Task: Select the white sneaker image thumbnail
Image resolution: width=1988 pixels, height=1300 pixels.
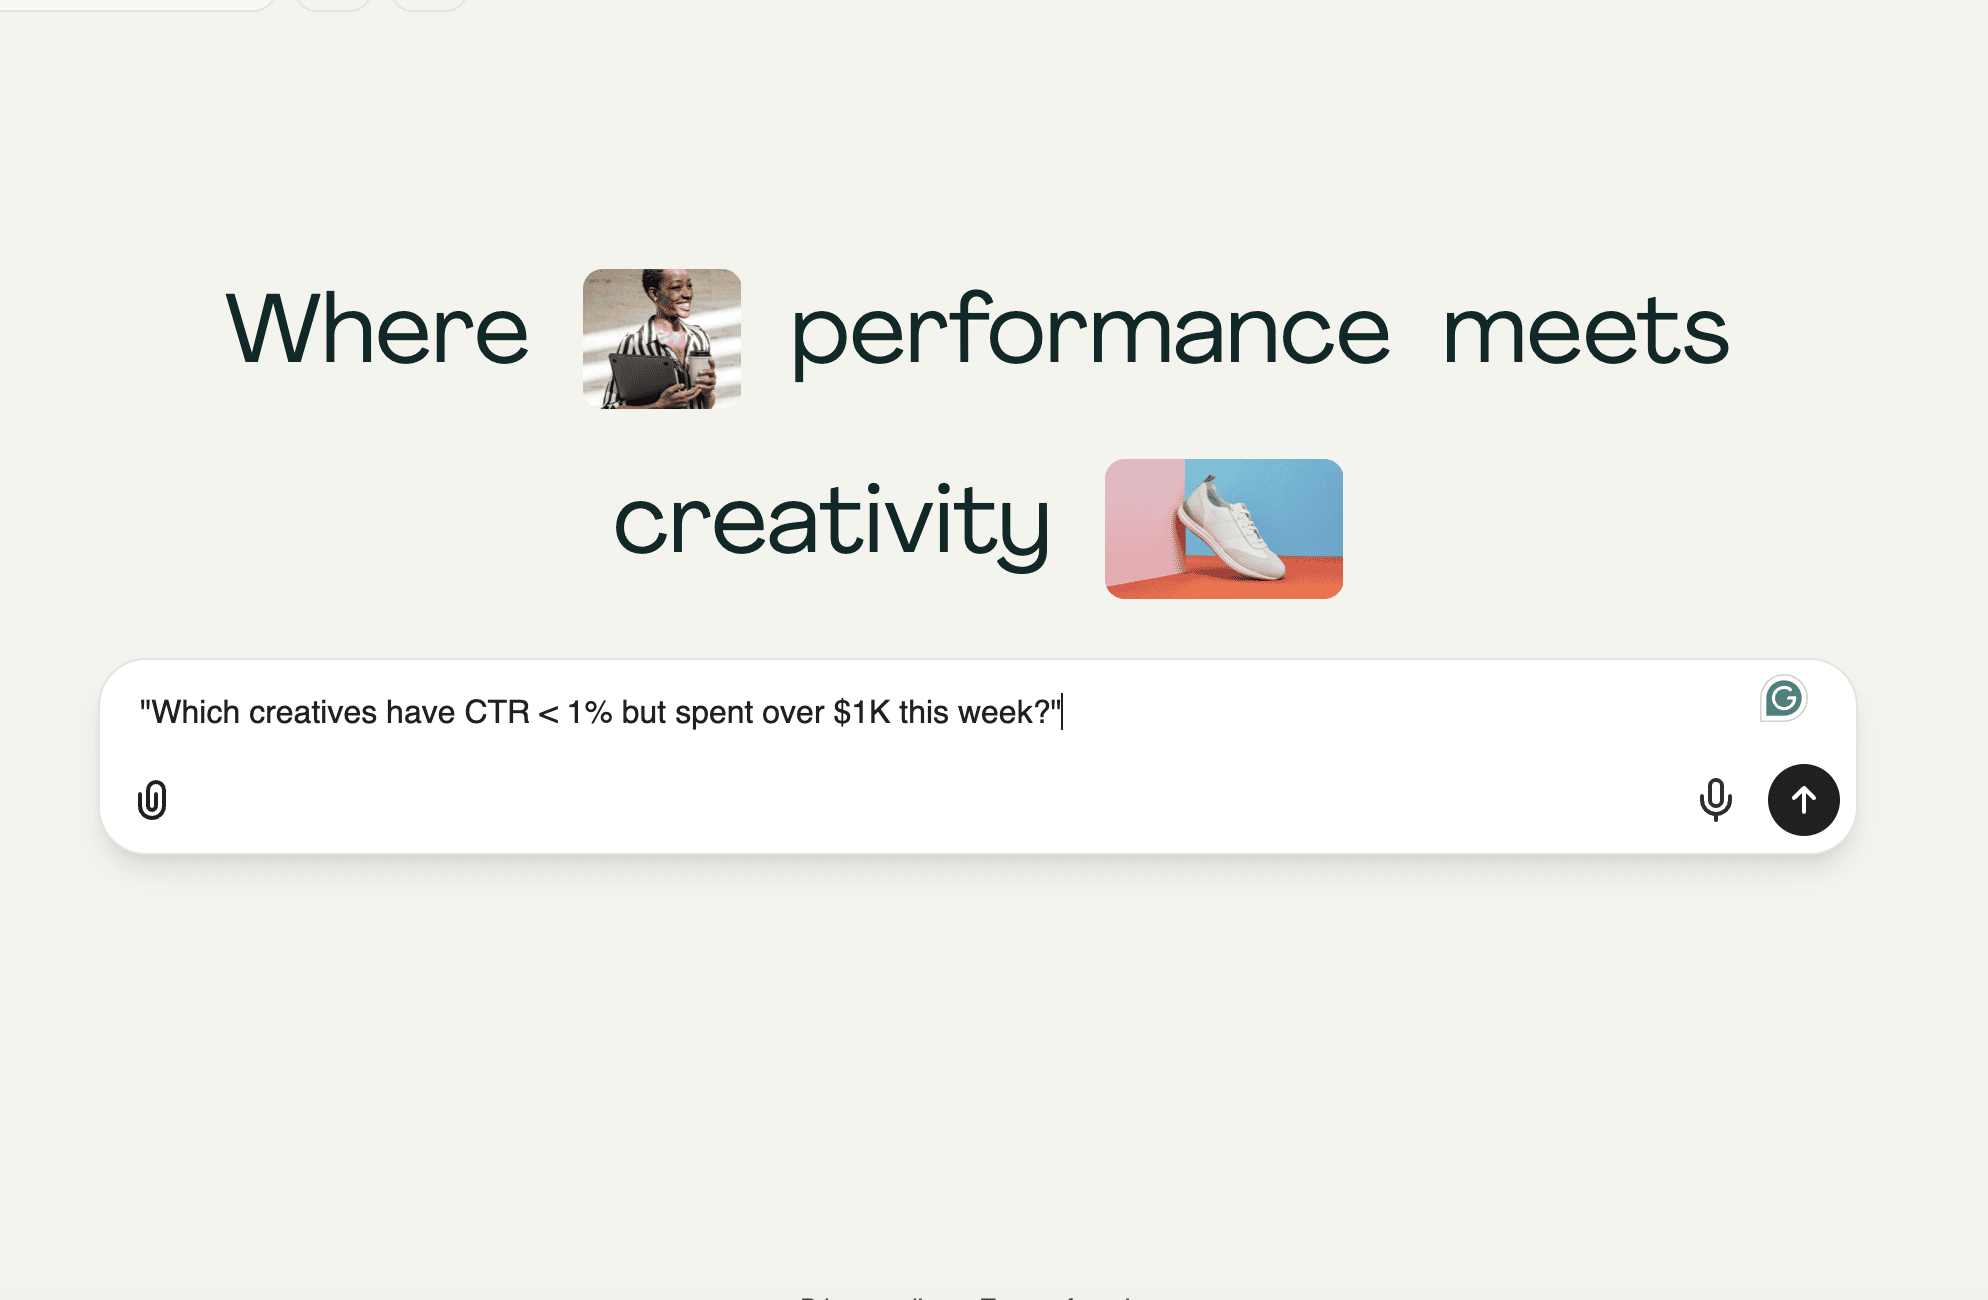Action: point(1224,529)
